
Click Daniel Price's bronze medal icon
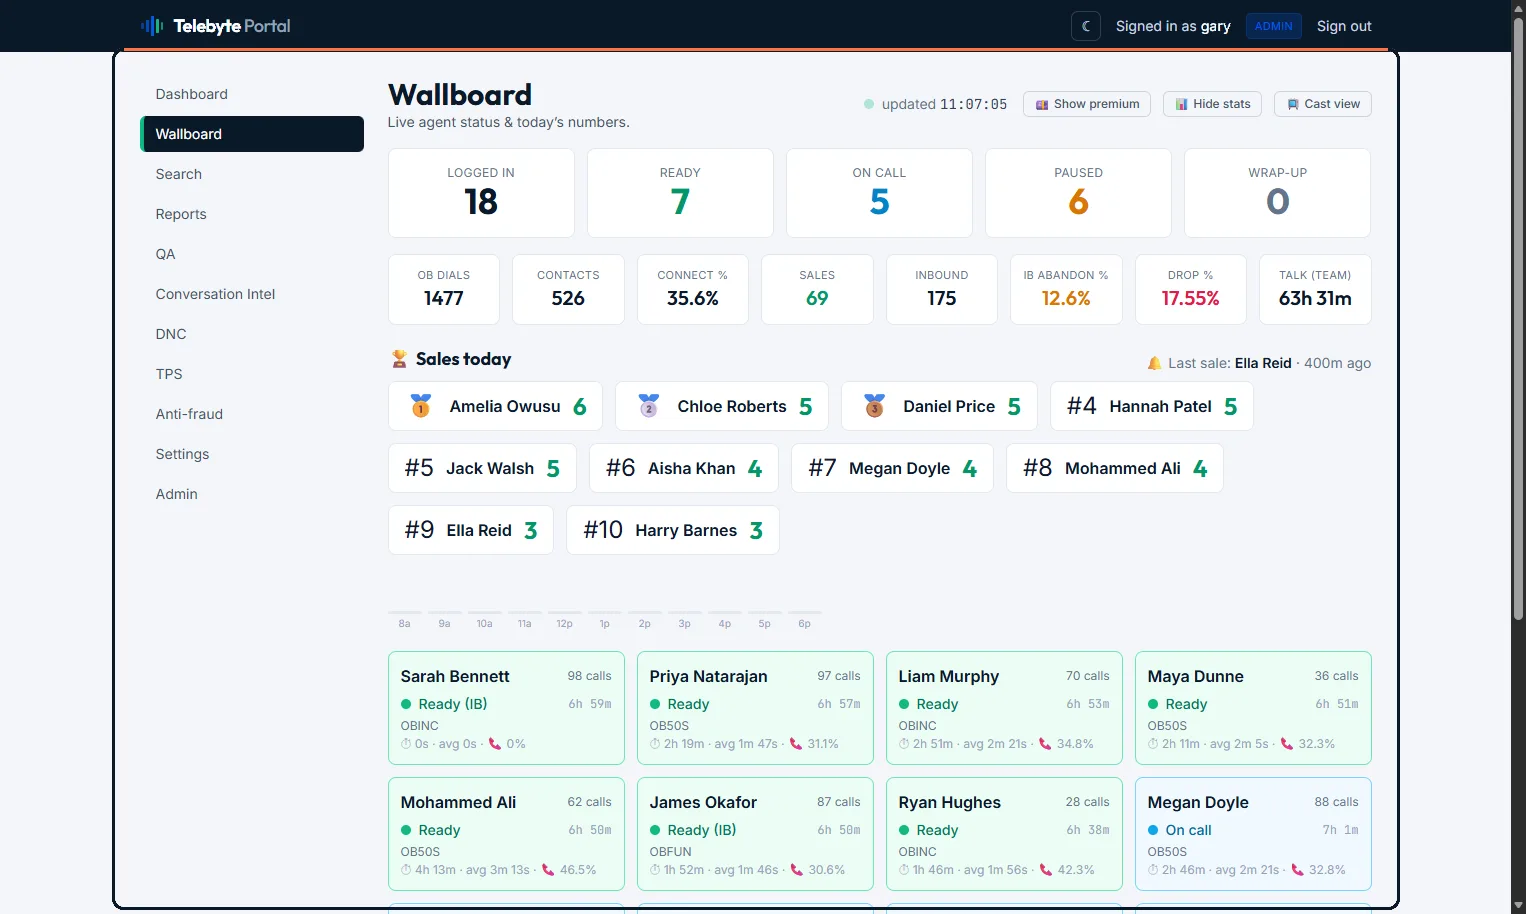coord(874,406)
